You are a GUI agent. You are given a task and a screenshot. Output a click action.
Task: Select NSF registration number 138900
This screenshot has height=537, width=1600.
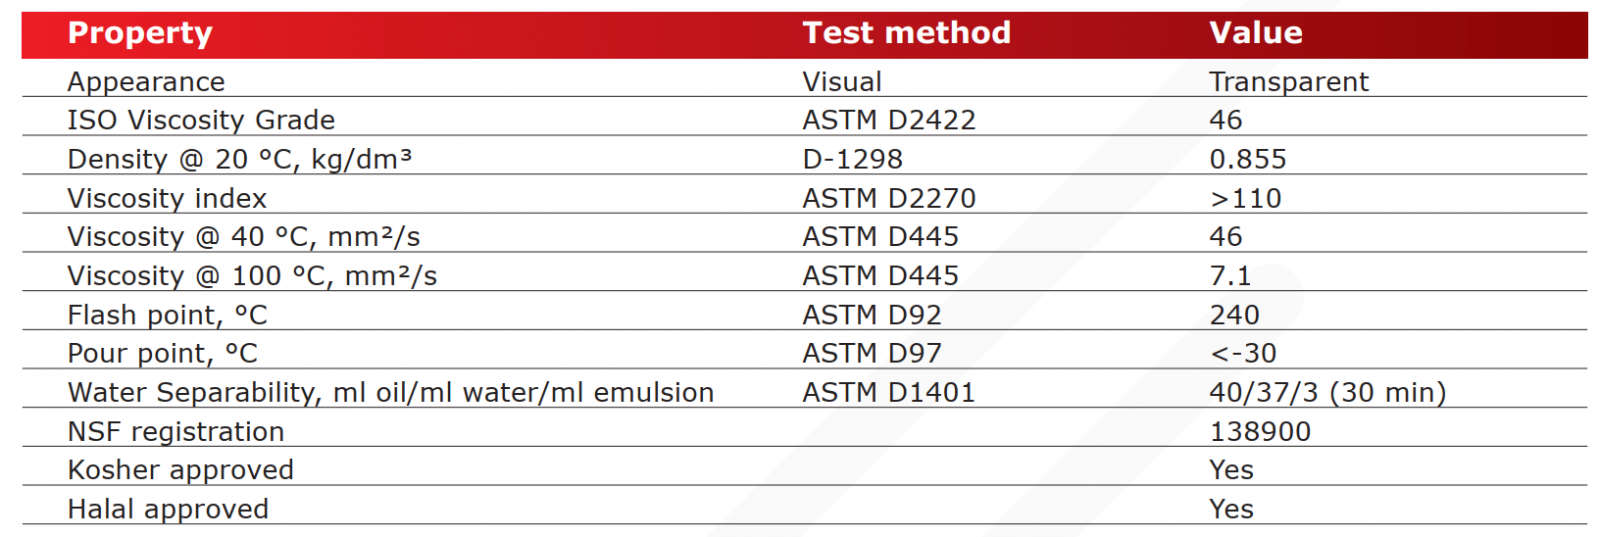[1259, 431]
